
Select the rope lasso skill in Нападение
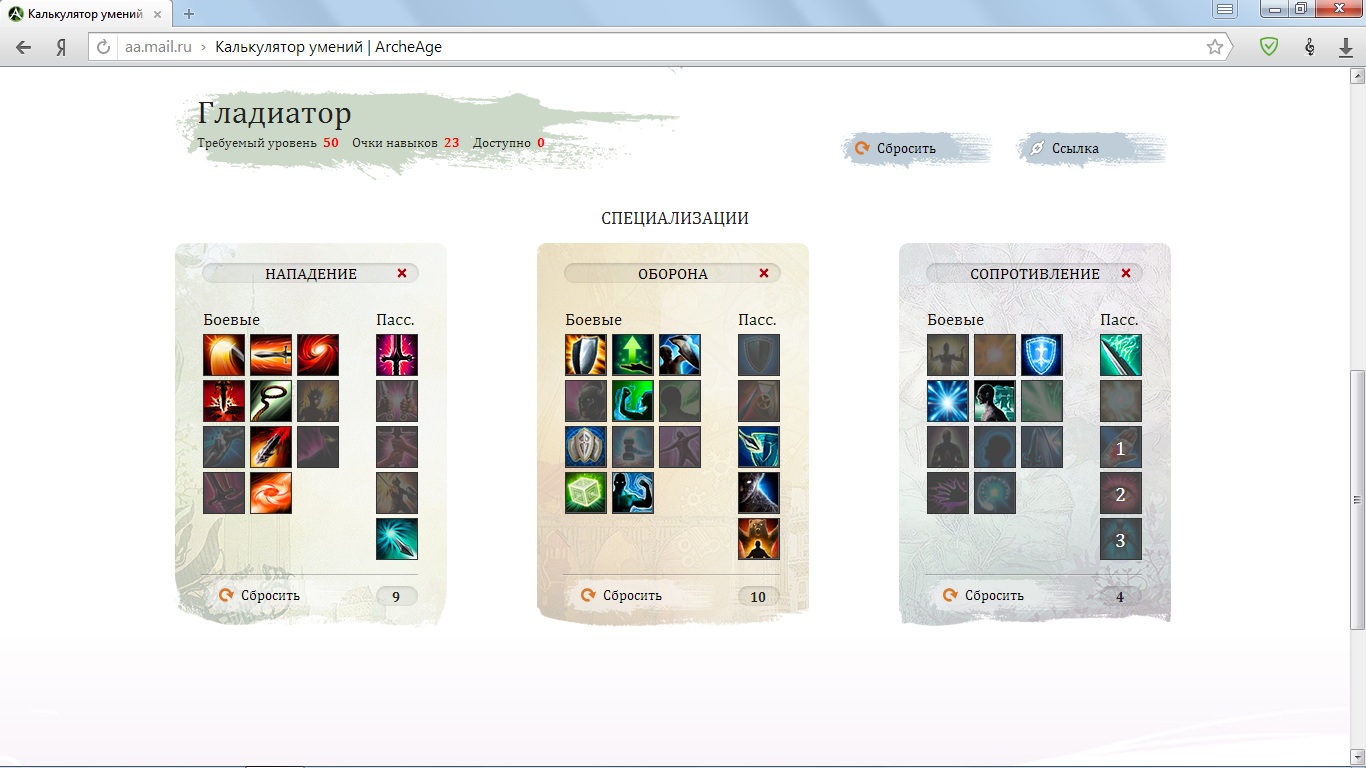point(271,401)
